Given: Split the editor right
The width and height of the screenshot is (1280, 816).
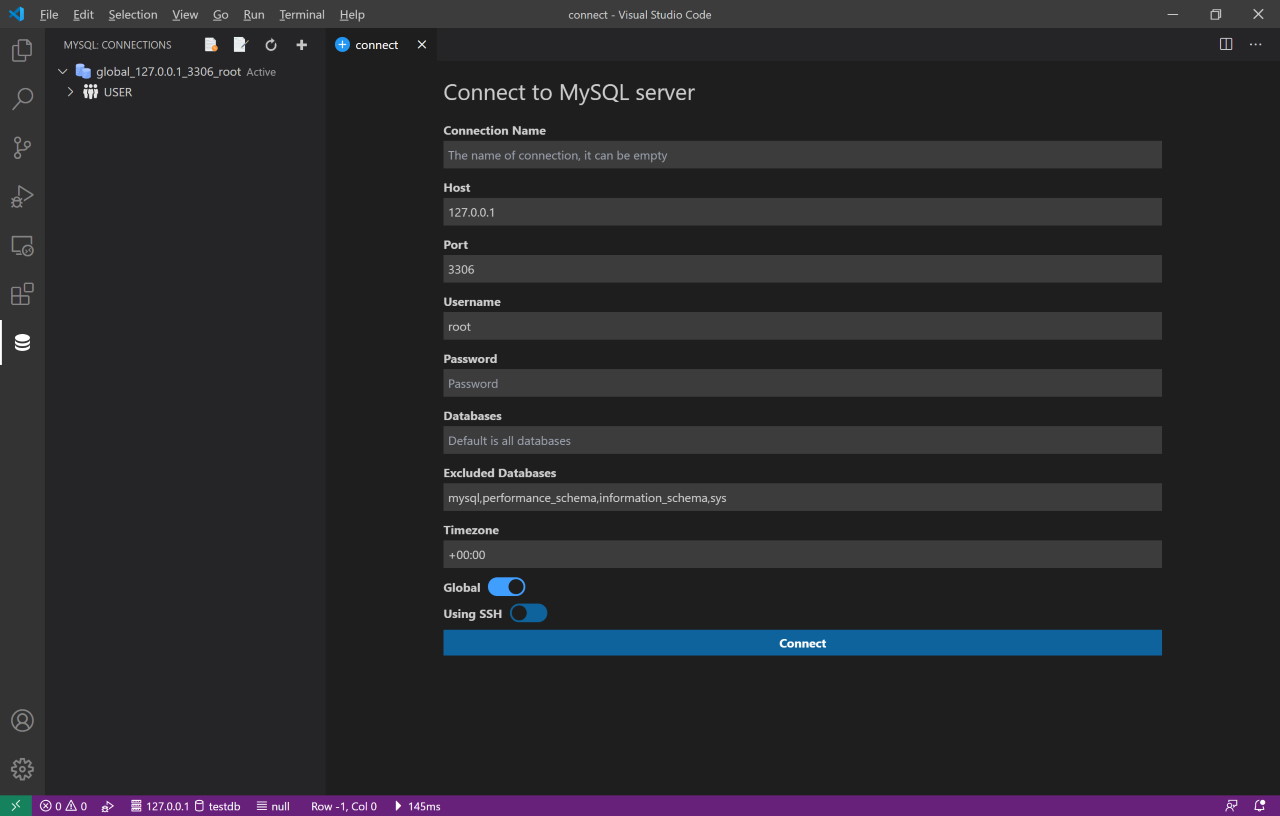Looking at the screenshot, I should click(1226, 44).
